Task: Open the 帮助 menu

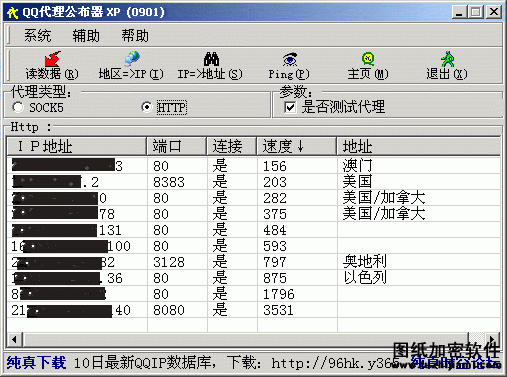Action: pos(135,36)
